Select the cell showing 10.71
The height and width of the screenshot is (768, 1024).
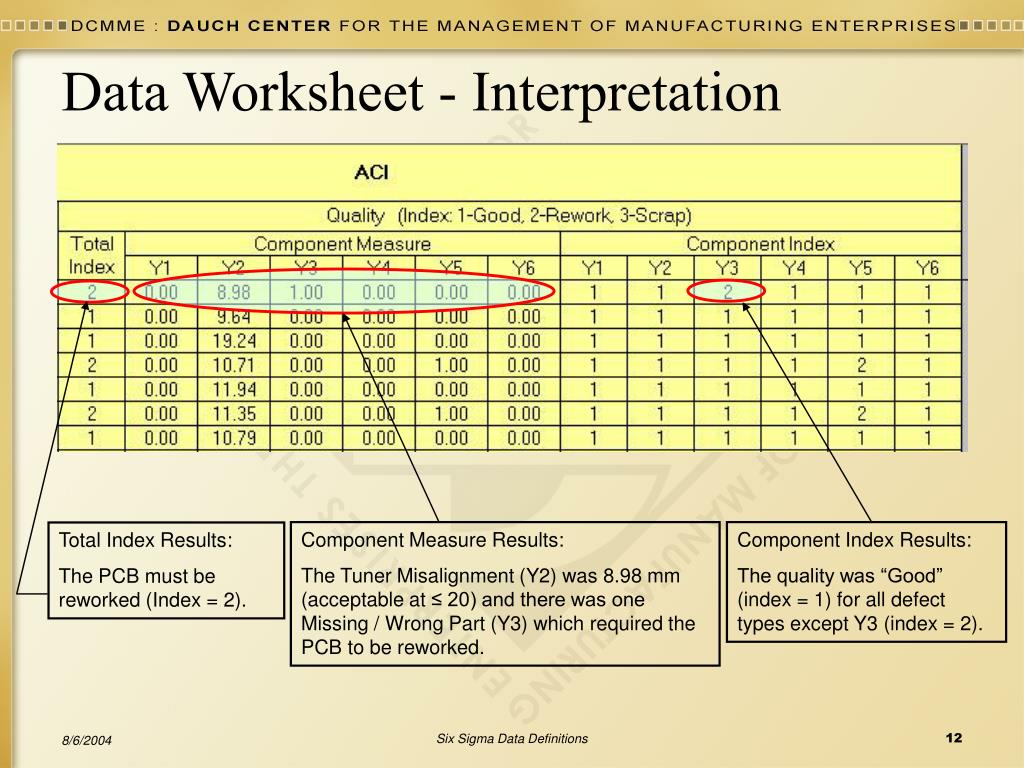(234, 365)
